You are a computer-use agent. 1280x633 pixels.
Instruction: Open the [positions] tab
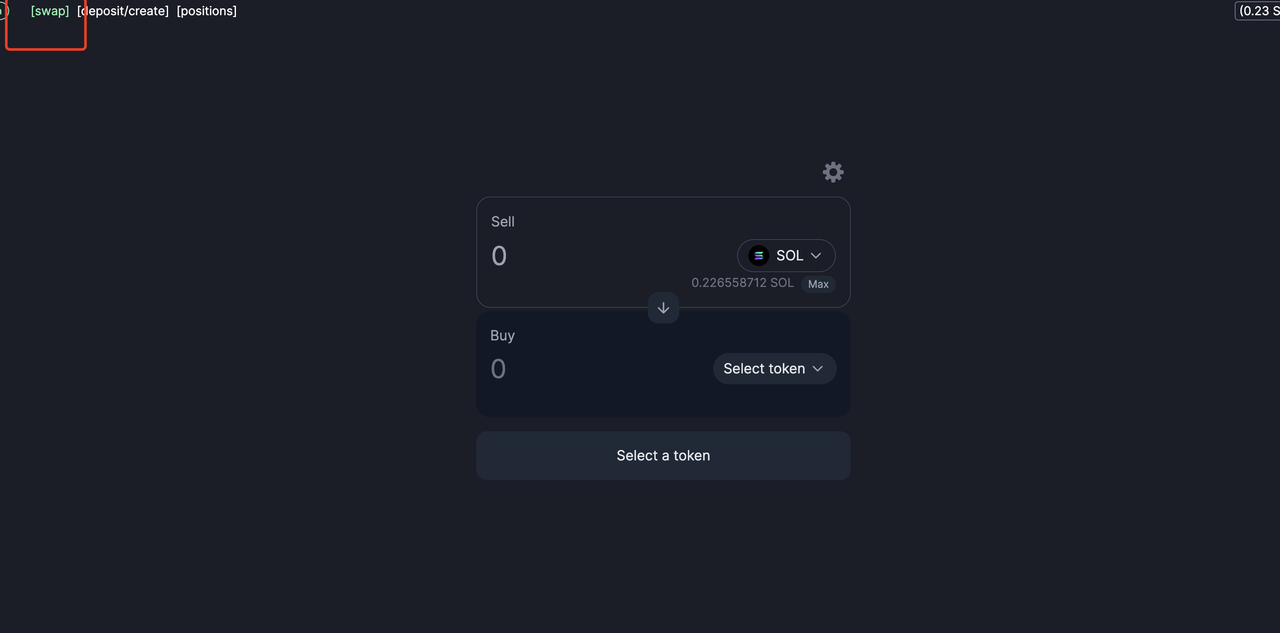[x=207, y=11]
